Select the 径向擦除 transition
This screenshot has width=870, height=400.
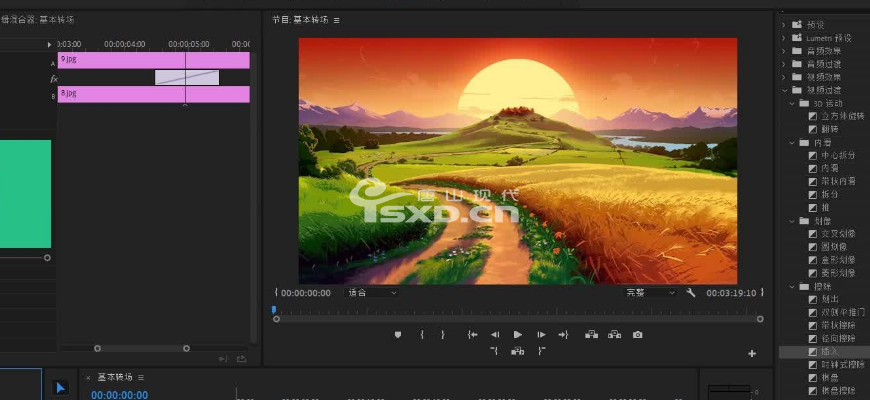click(x=838, y=338)
